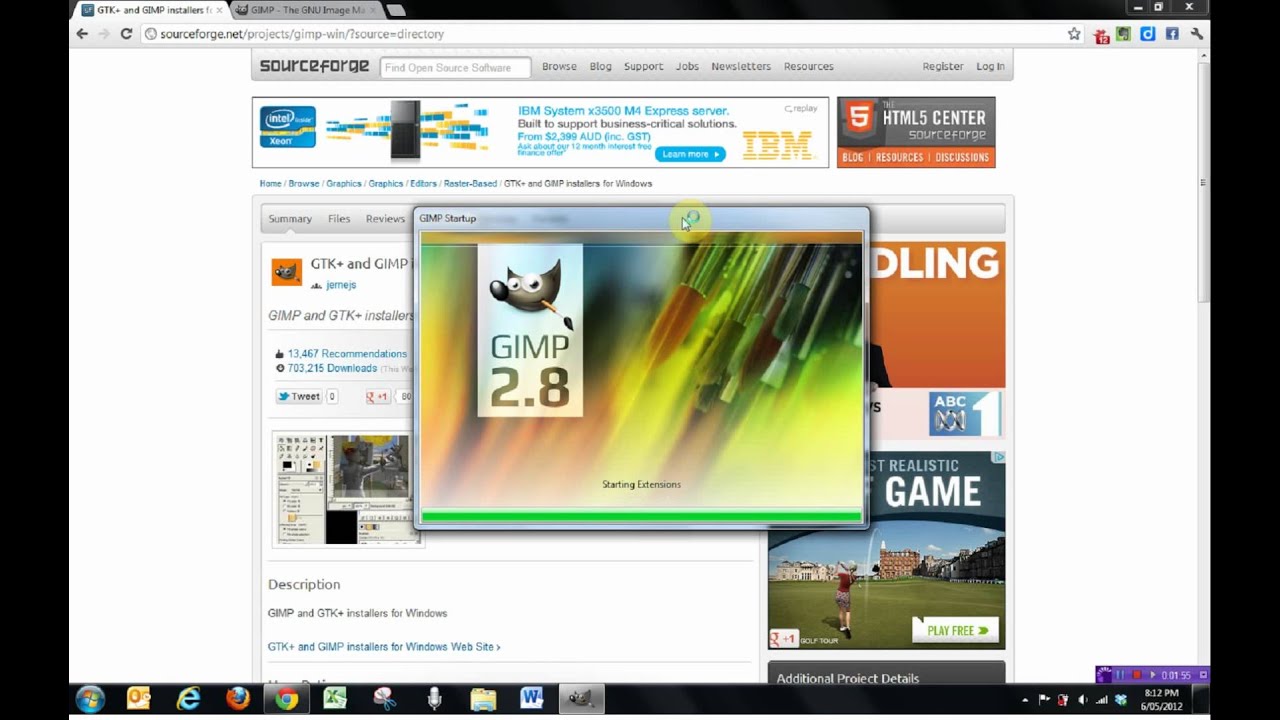Click the Google +1 button under downloads

(378, 397)
